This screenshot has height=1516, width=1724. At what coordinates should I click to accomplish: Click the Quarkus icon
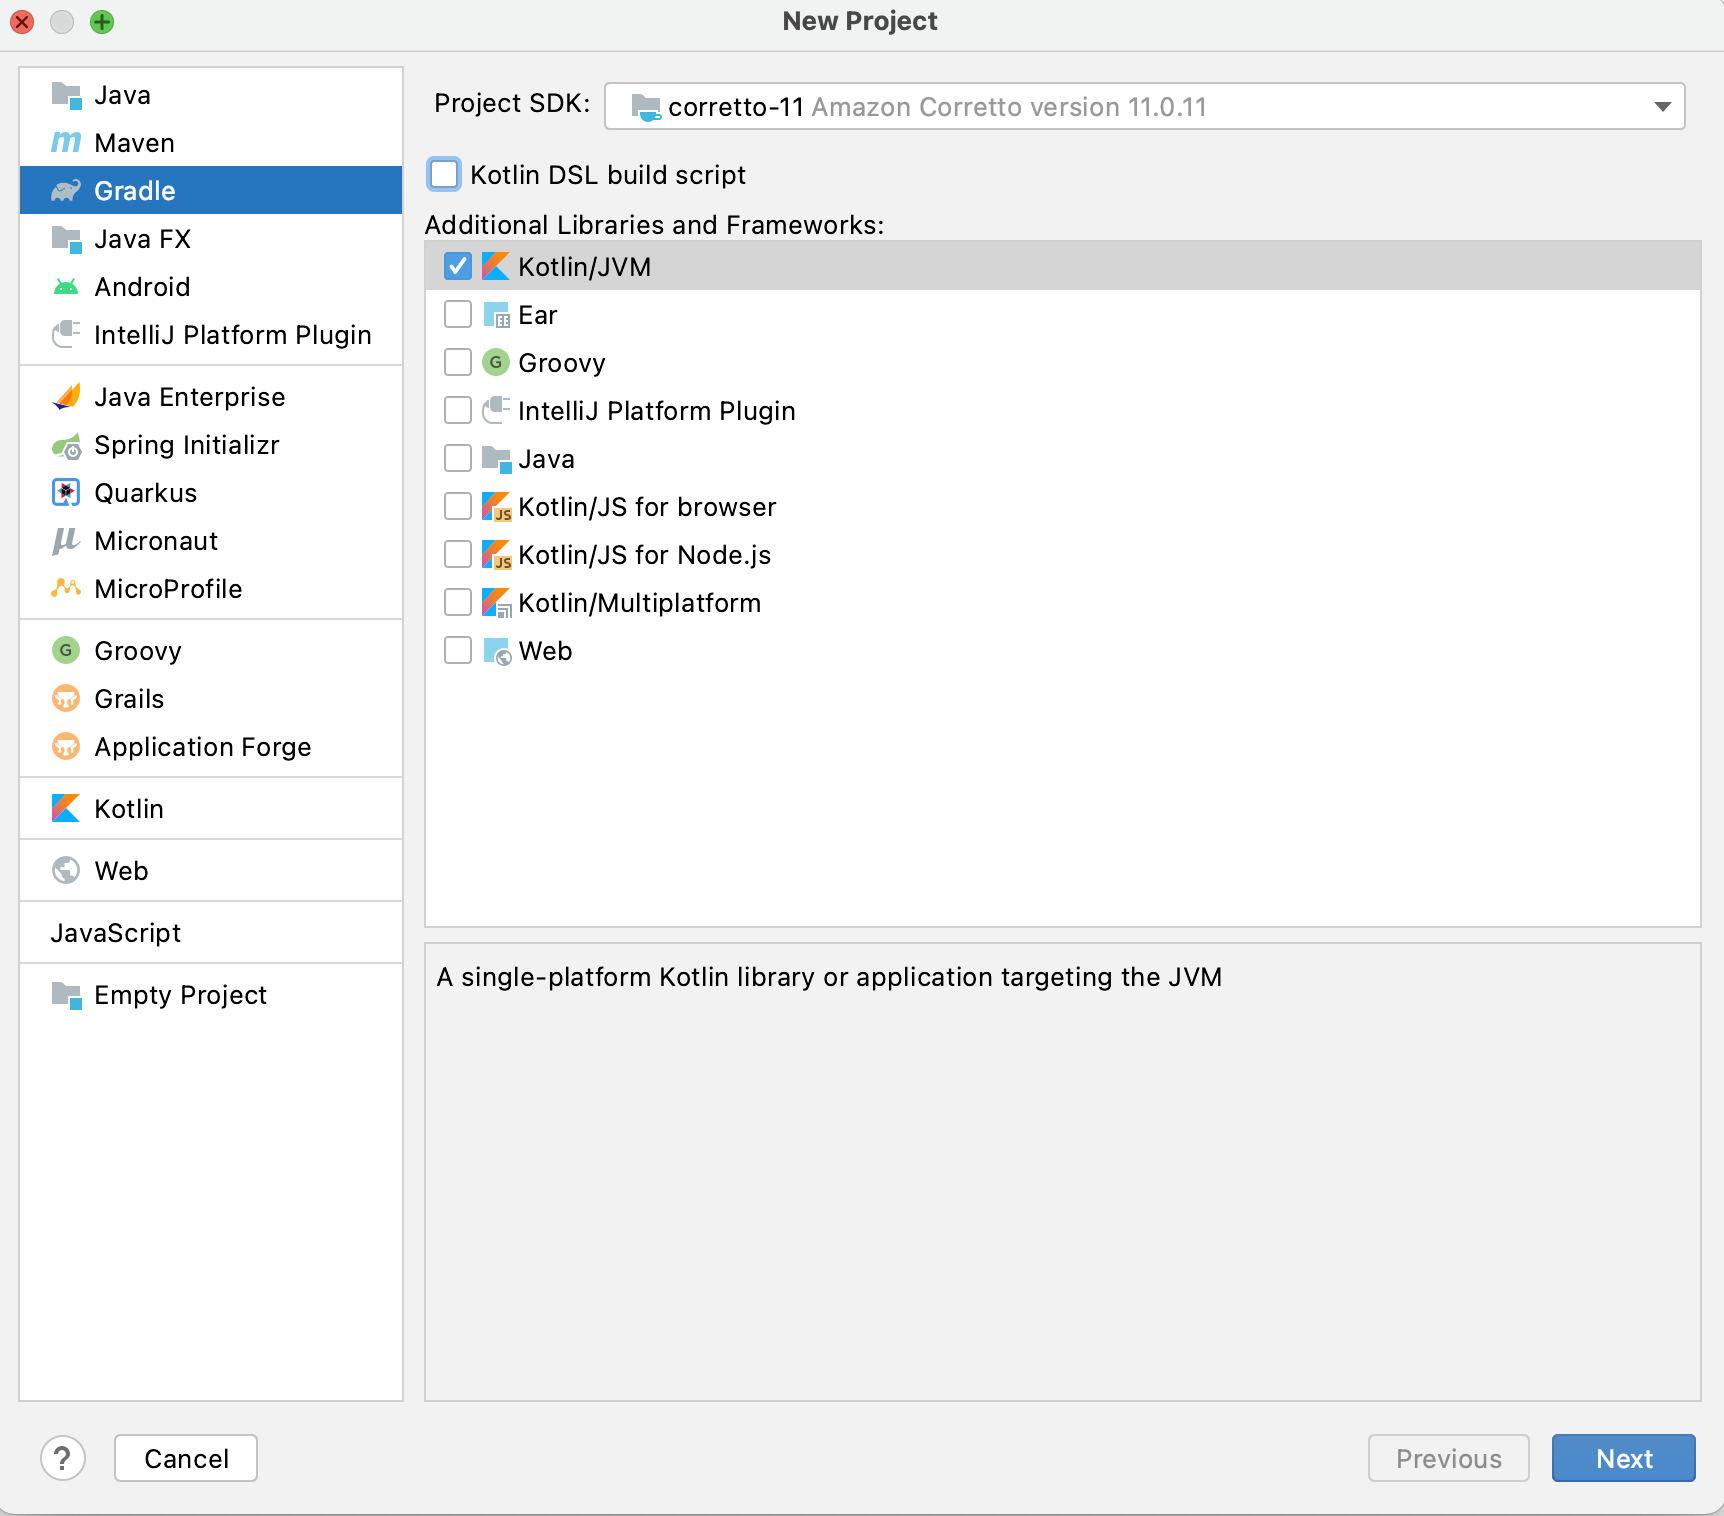pos(66,493)
